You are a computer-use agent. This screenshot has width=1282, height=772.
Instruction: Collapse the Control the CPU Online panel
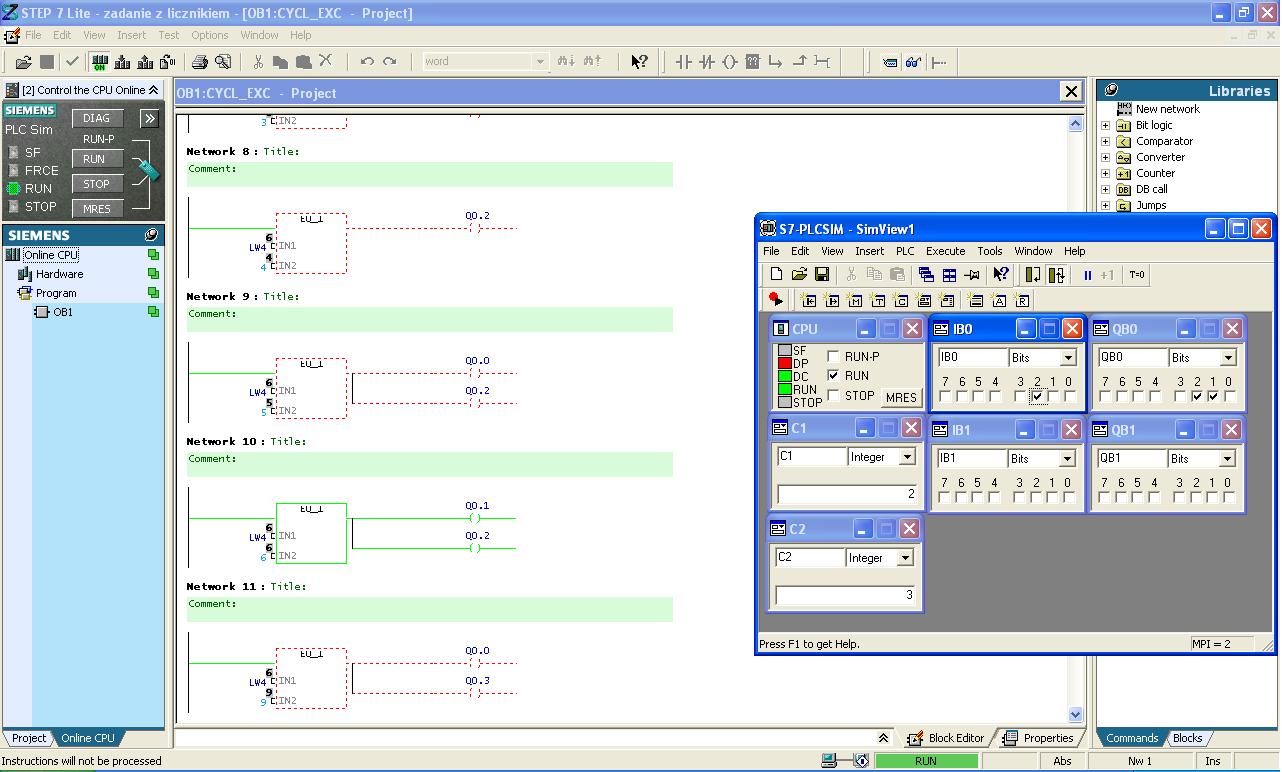153,90
